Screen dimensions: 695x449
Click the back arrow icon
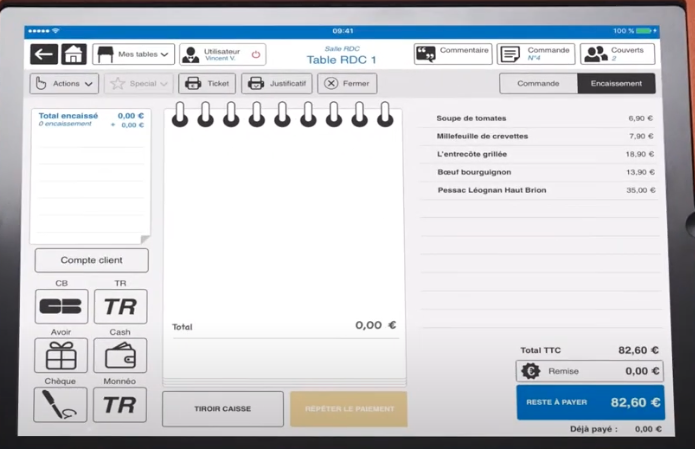click(x=43, y=54)
